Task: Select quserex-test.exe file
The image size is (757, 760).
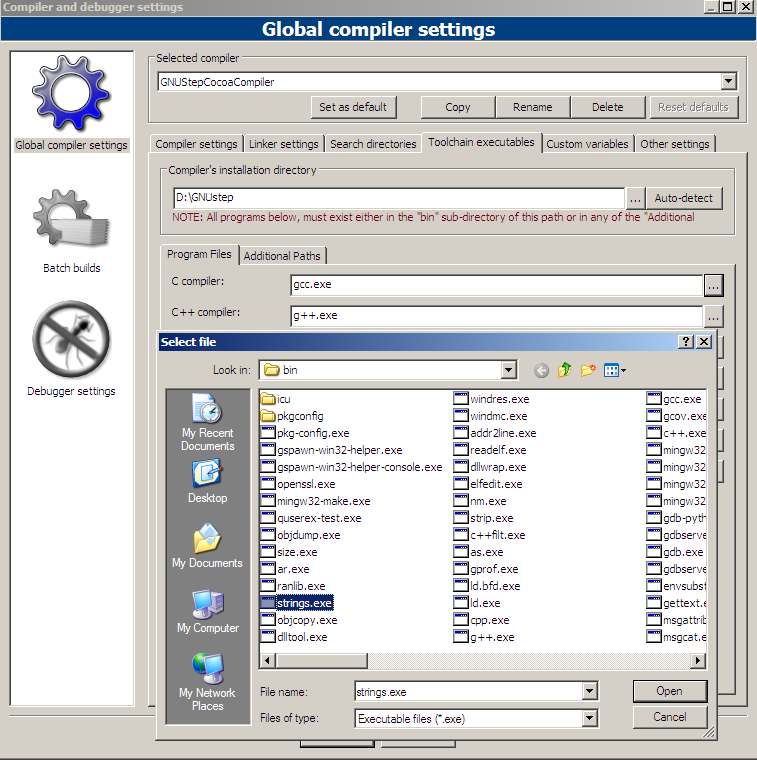Action: pos(311,518)
